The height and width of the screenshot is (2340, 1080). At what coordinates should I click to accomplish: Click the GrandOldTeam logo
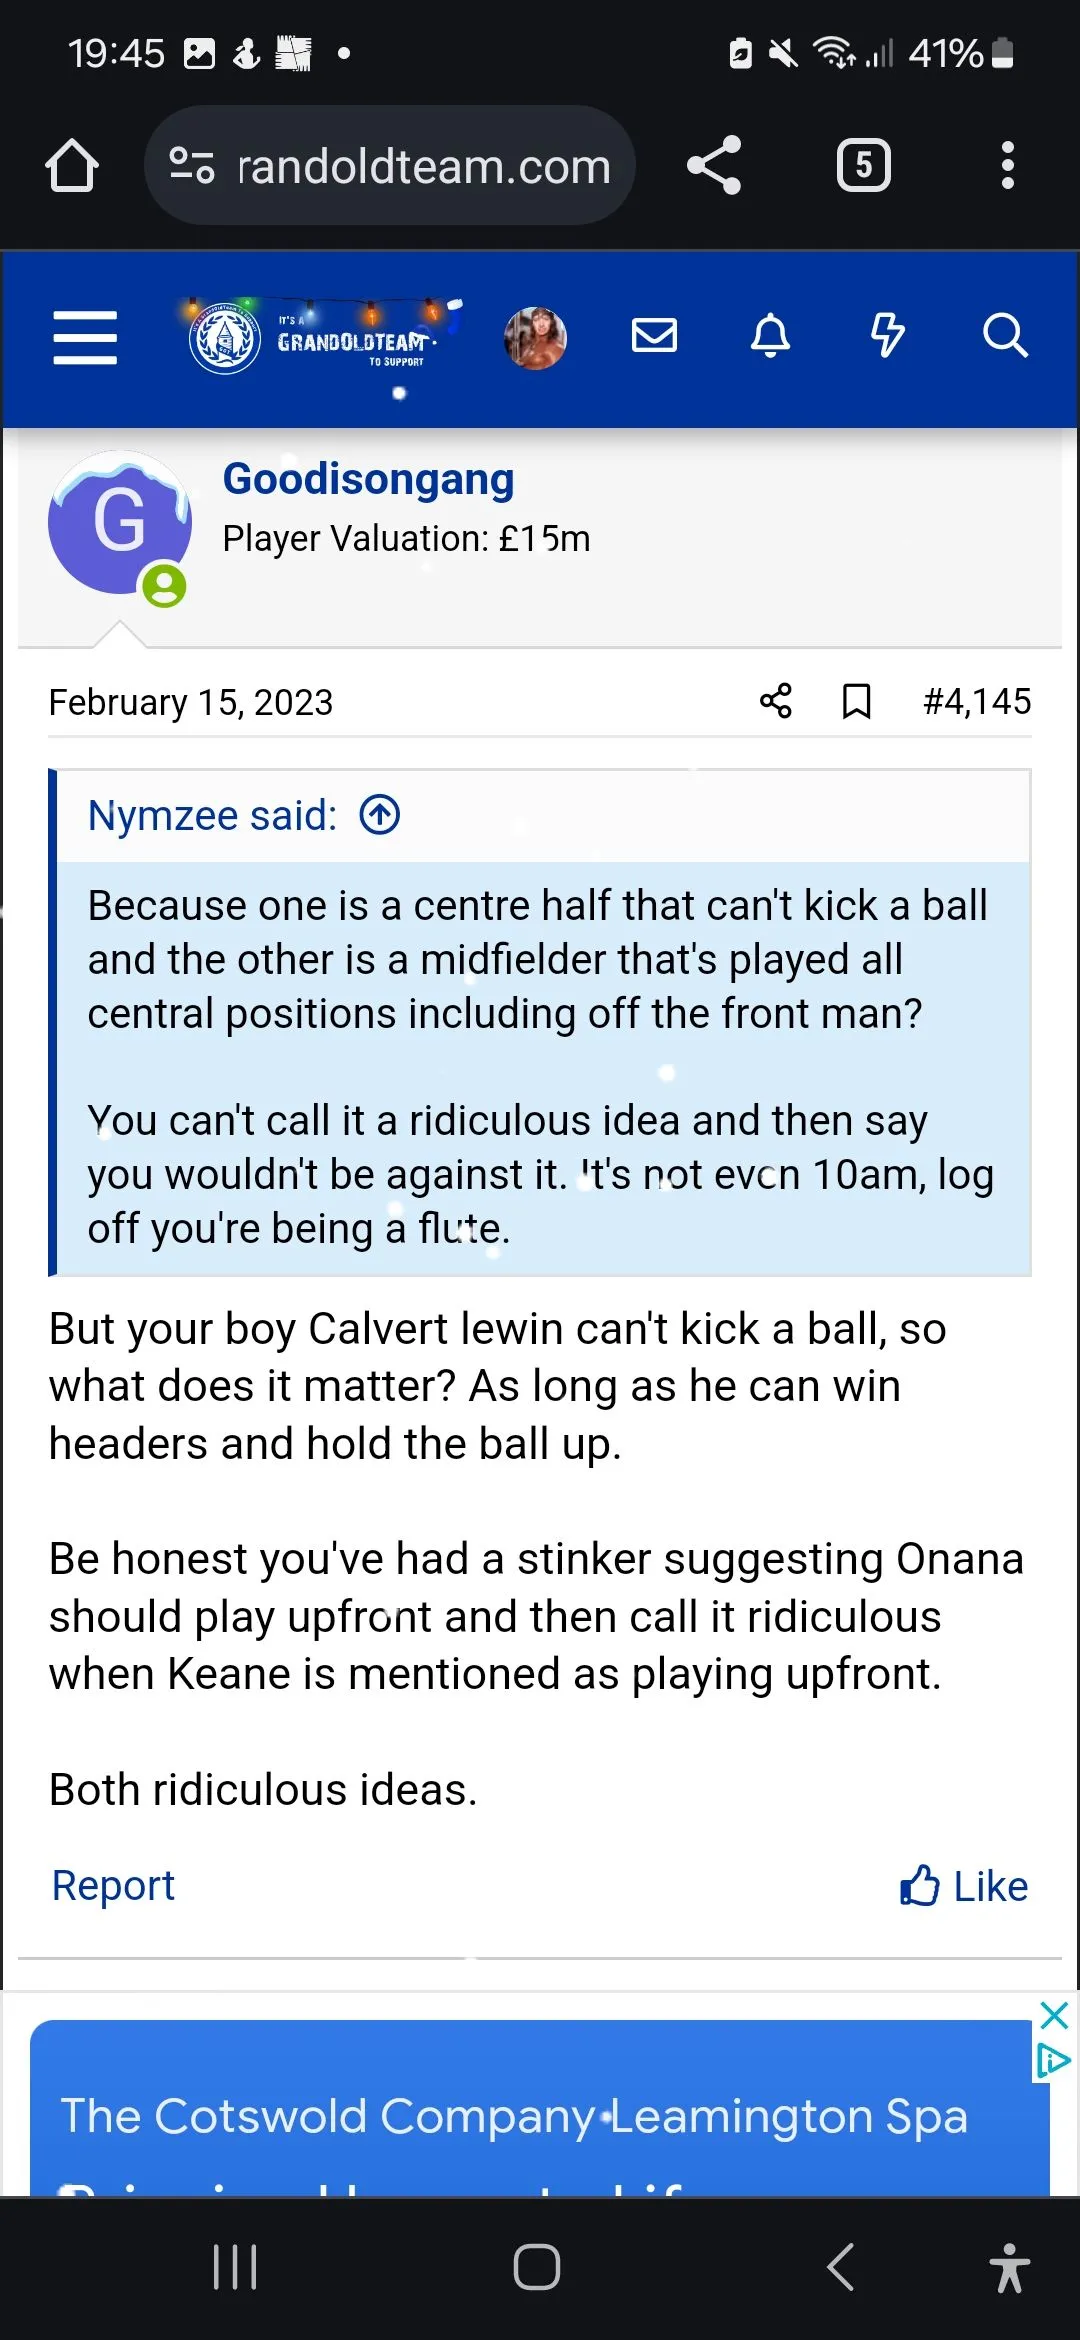[x=318, y=339]
